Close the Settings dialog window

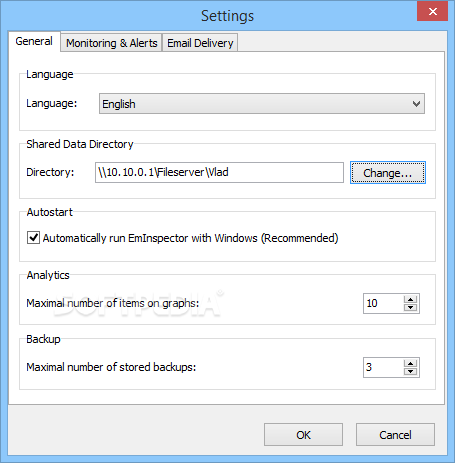[432, 11]
